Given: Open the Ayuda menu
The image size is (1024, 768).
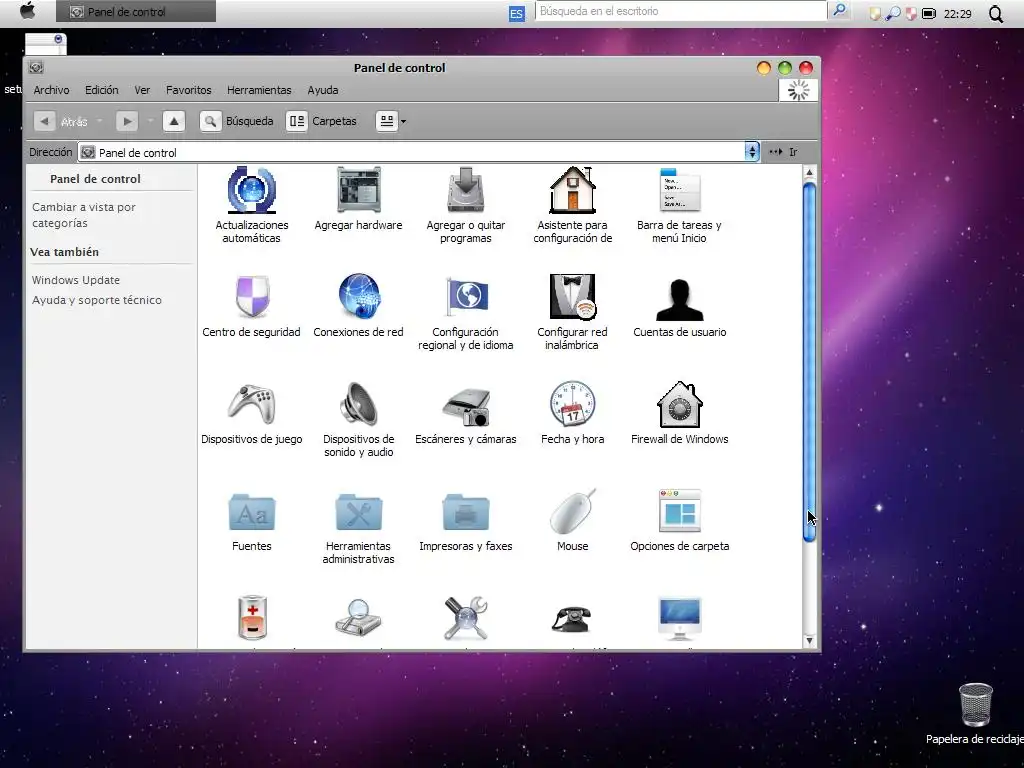Looking at the screenshot, I should point(323,90).
